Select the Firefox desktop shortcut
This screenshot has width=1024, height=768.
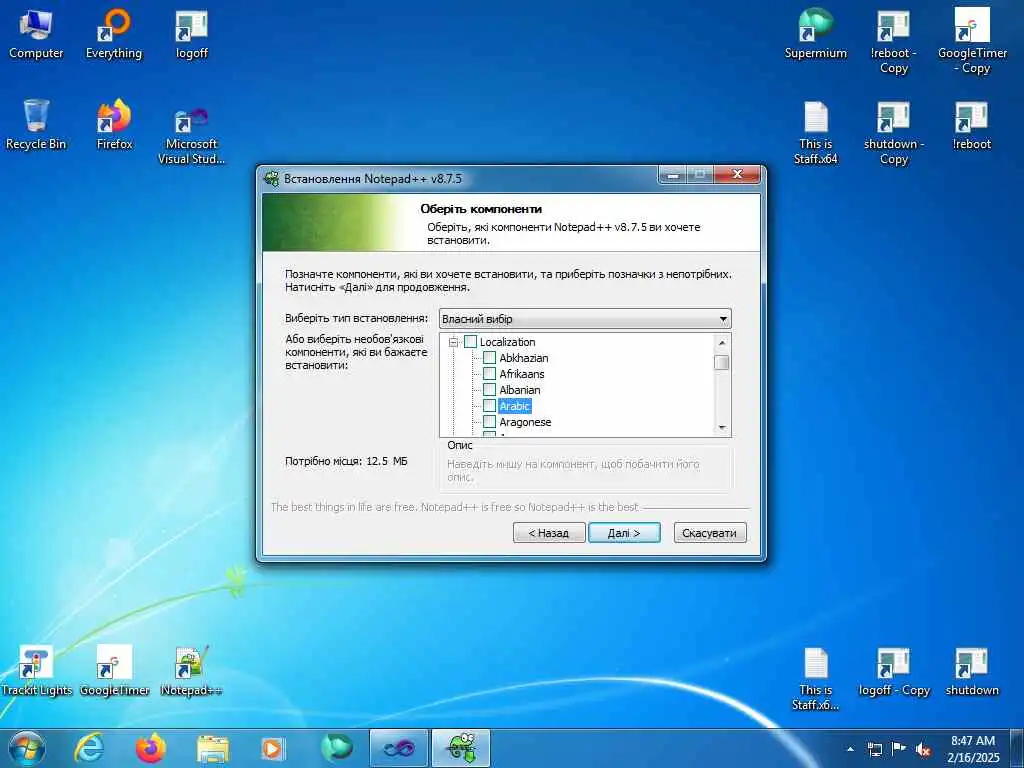click(114, 125)
